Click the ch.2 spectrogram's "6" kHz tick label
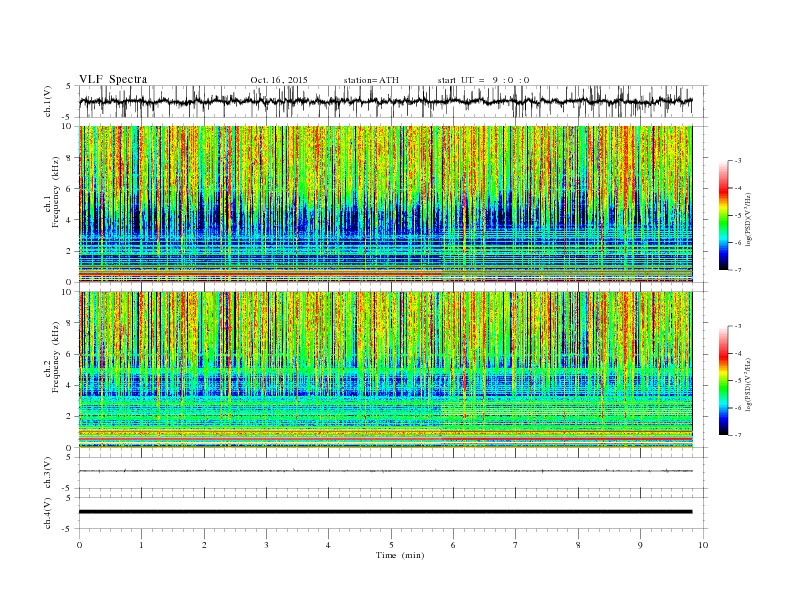The image size is (792, 612). 70,354
